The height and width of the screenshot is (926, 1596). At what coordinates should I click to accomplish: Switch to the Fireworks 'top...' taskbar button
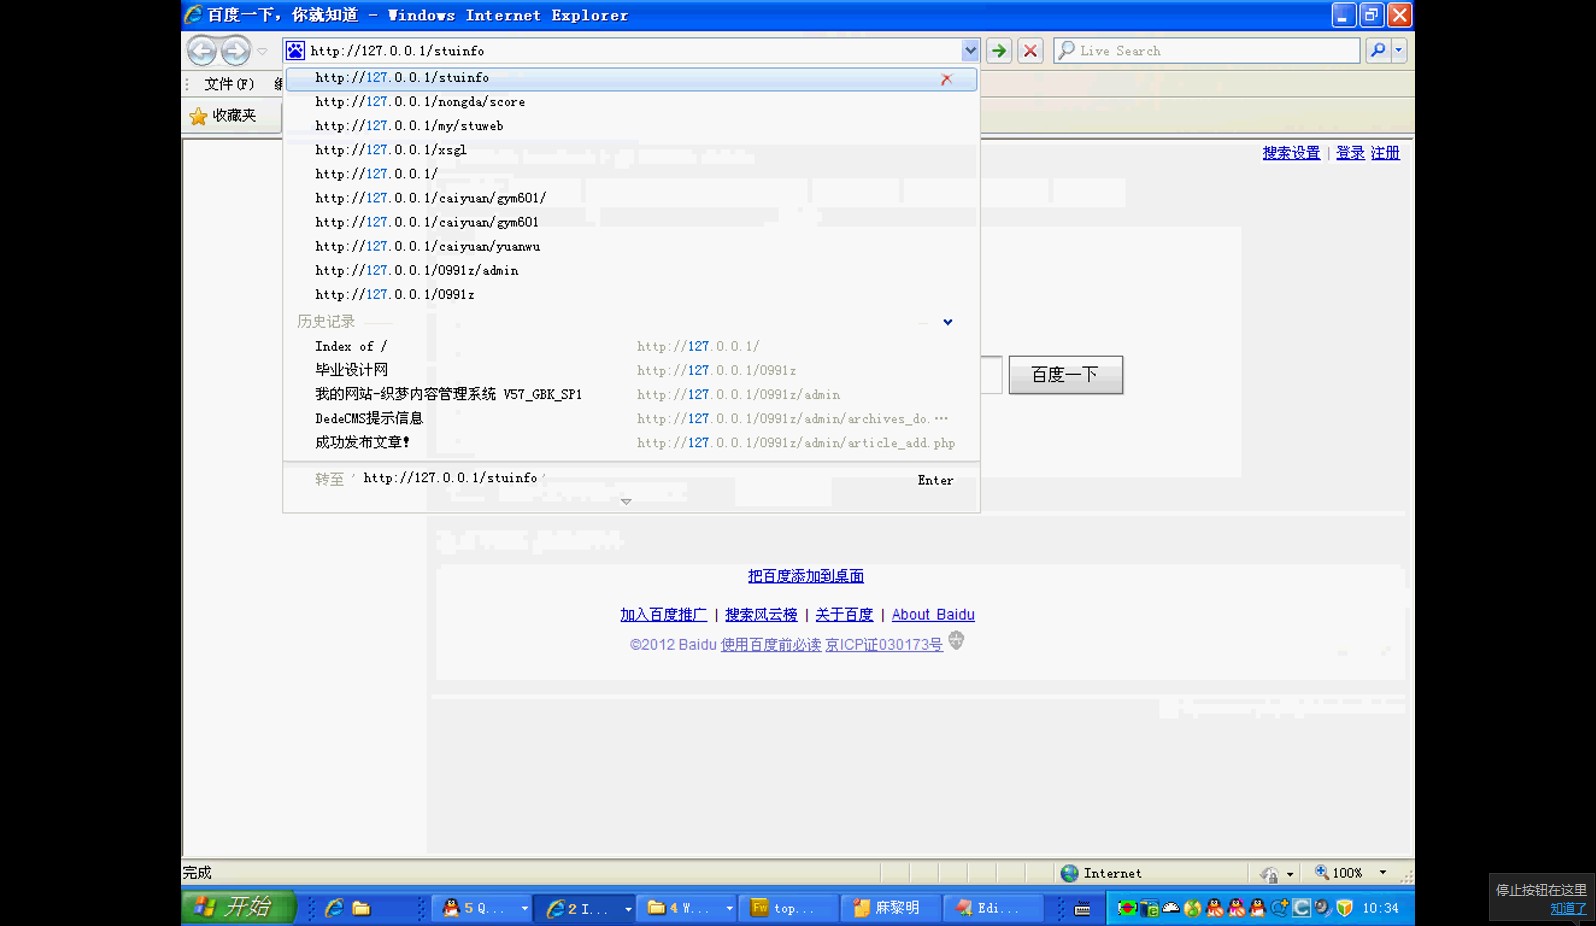click(x=789, y=908)
